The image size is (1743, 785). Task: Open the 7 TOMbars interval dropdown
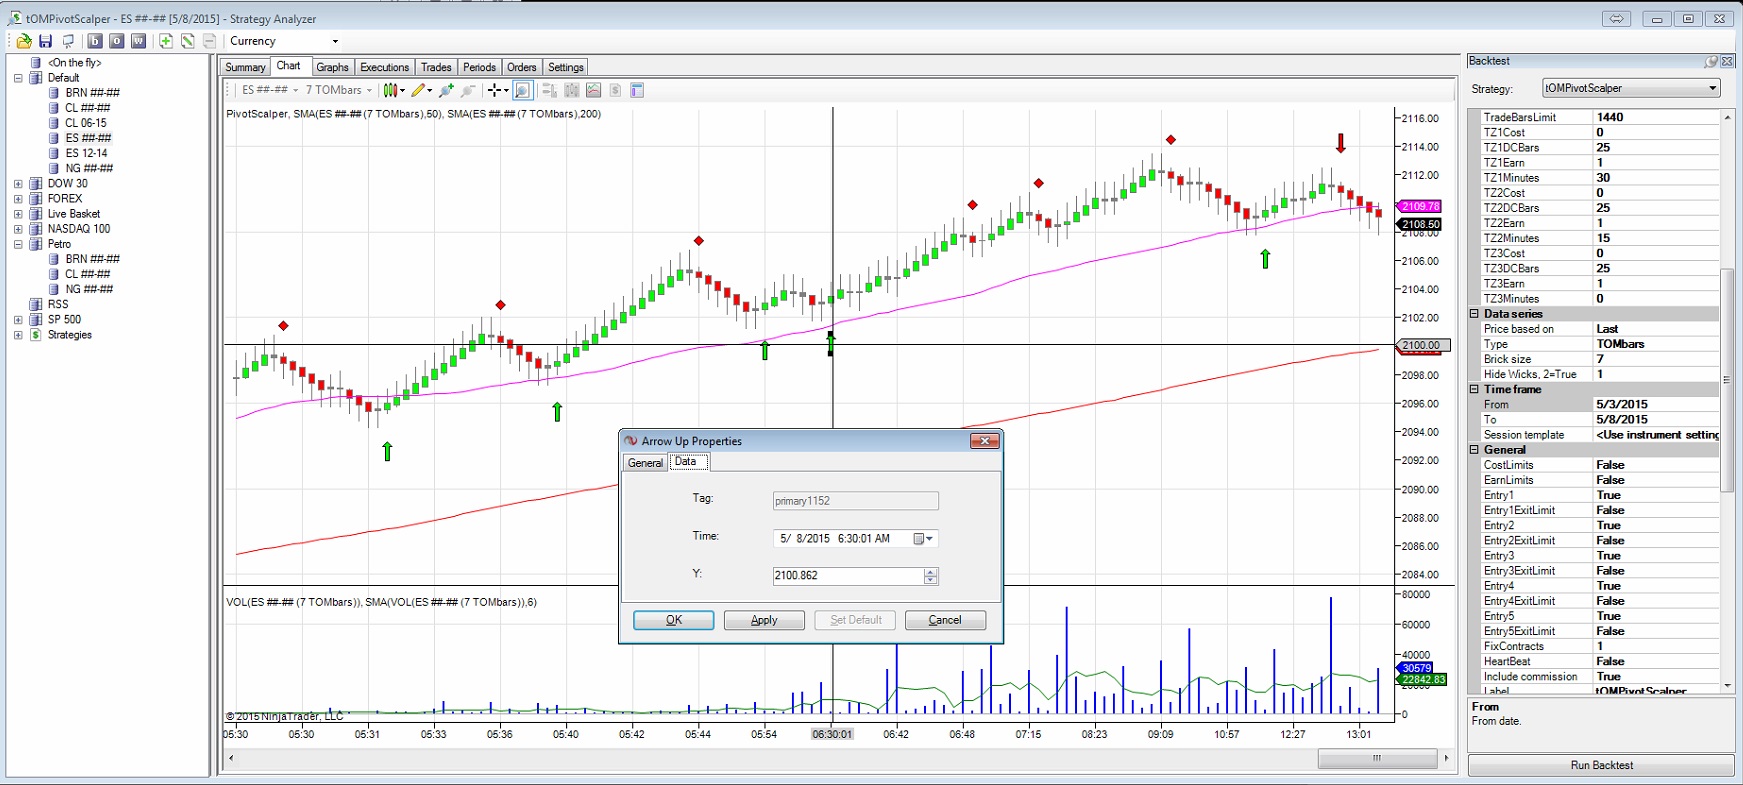[338, 90]
